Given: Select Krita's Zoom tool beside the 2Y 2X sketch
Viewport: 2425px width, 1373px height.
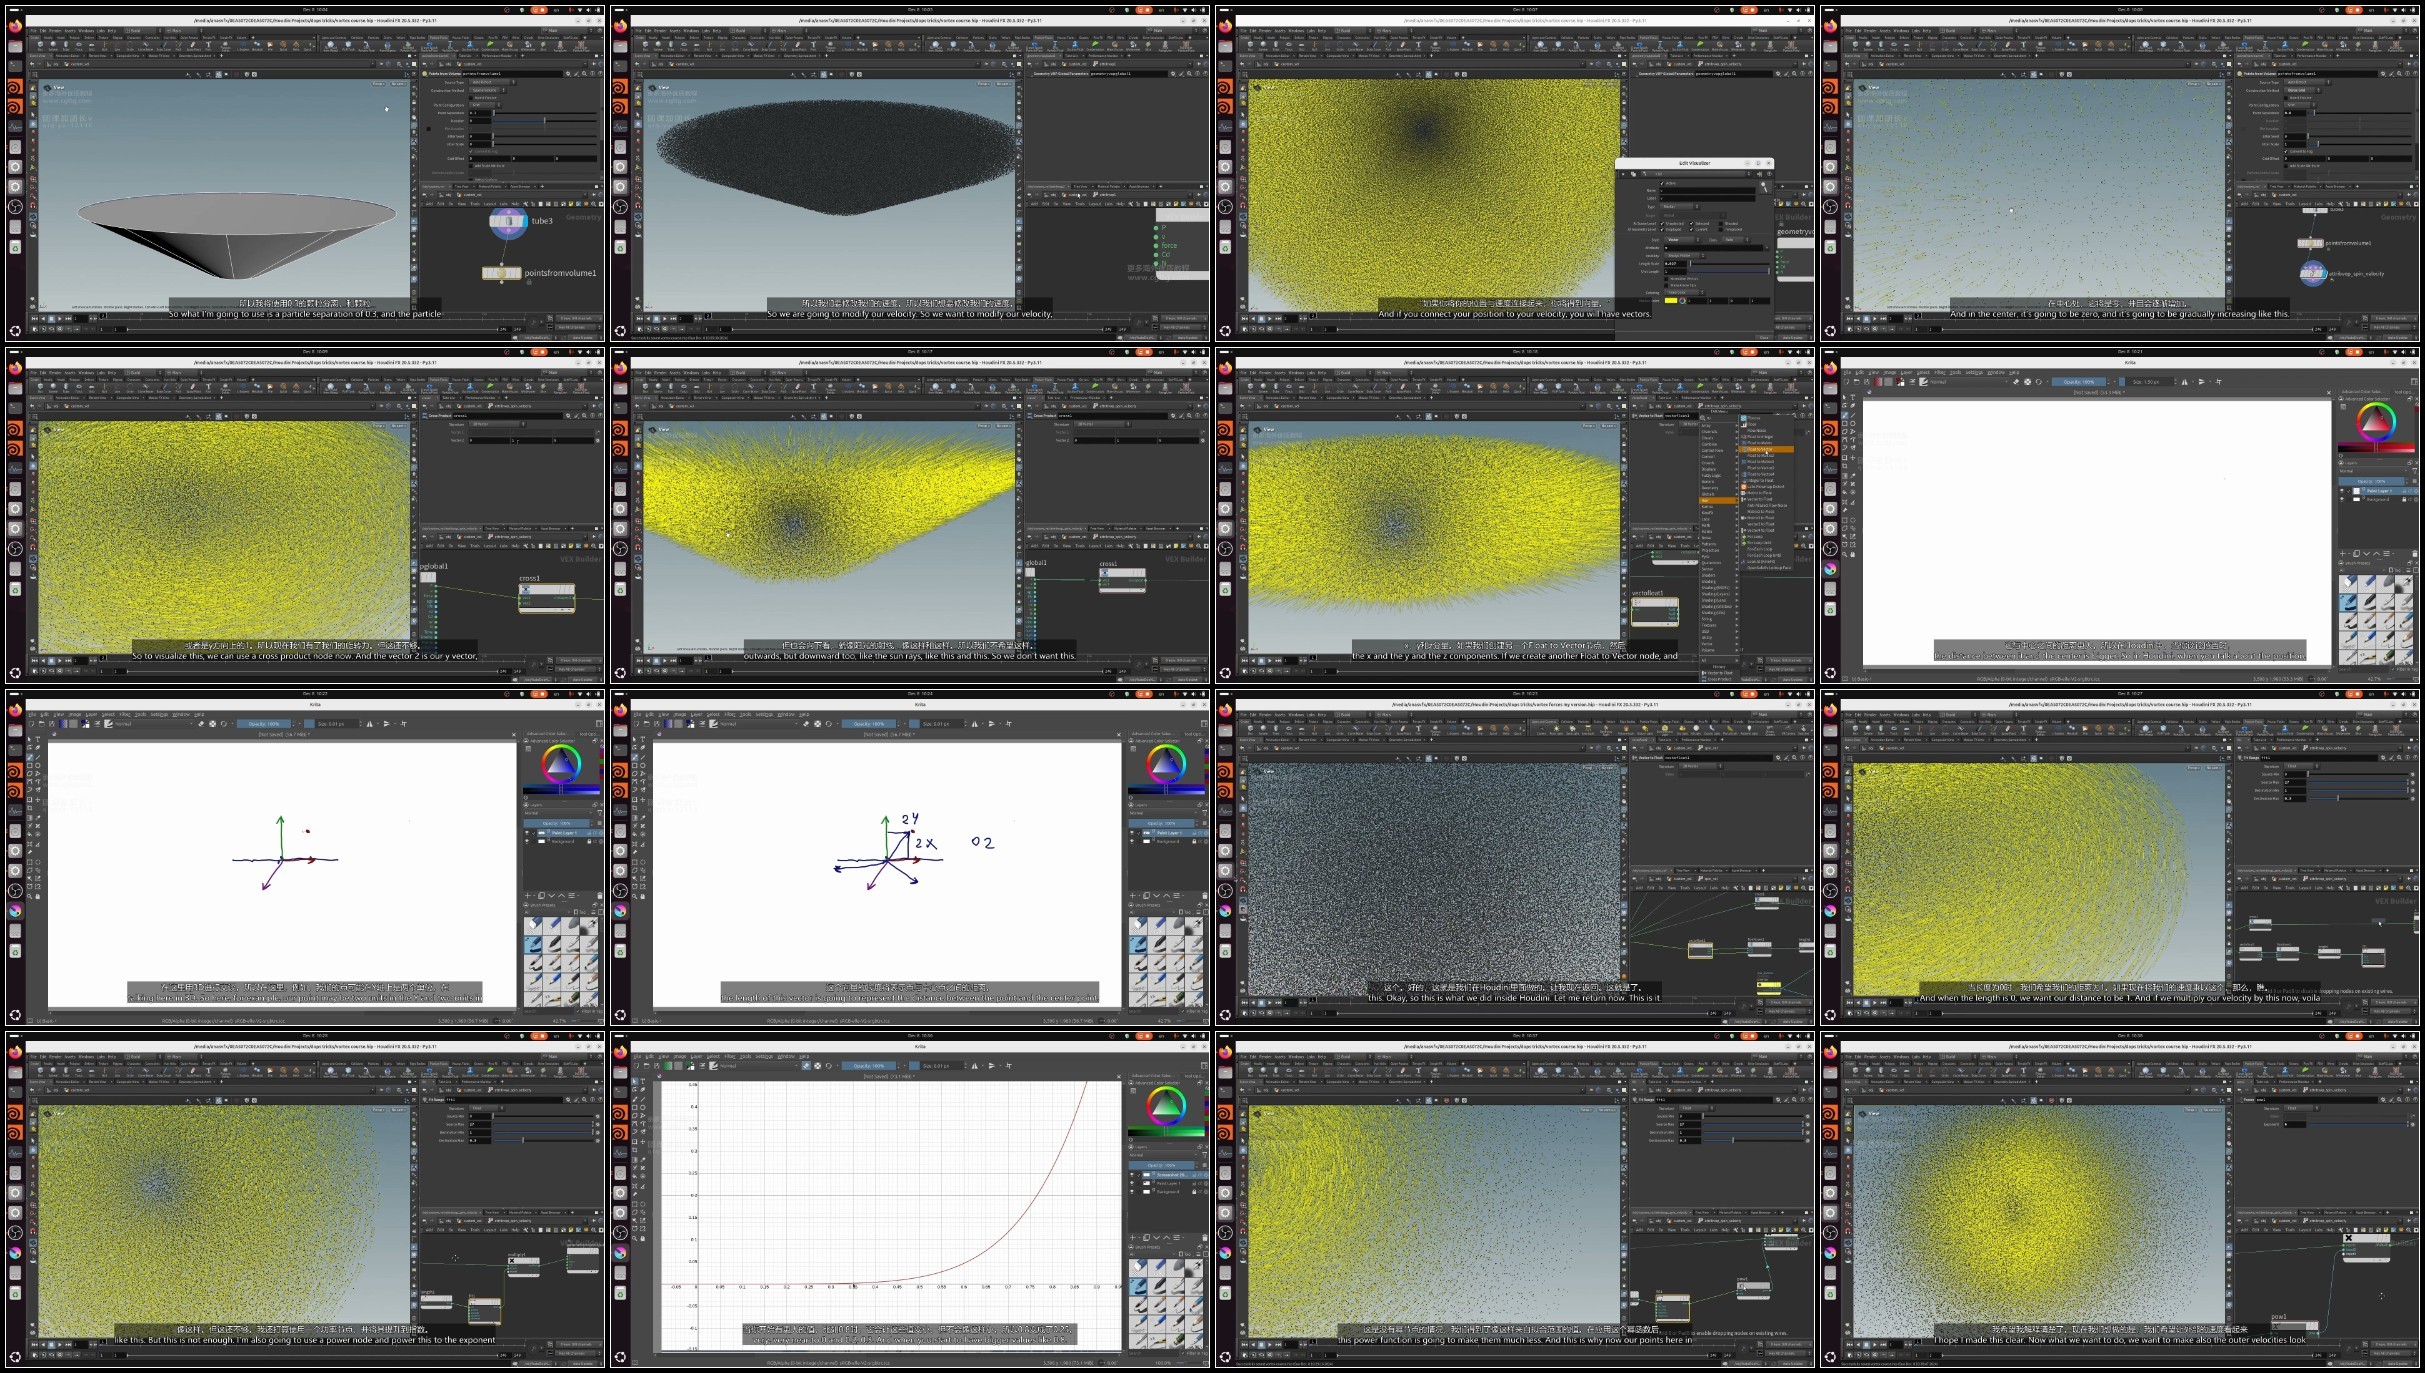Looking at the screenshot, I should click(x=634, y=896).
